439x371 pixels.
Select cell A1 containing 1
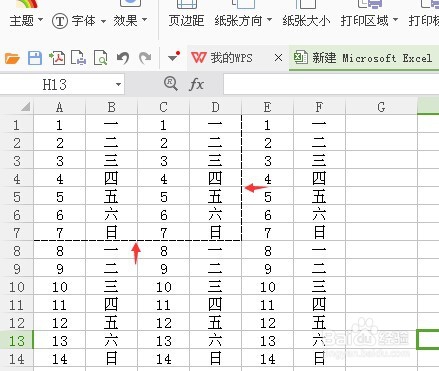click(x=59, y=125)
